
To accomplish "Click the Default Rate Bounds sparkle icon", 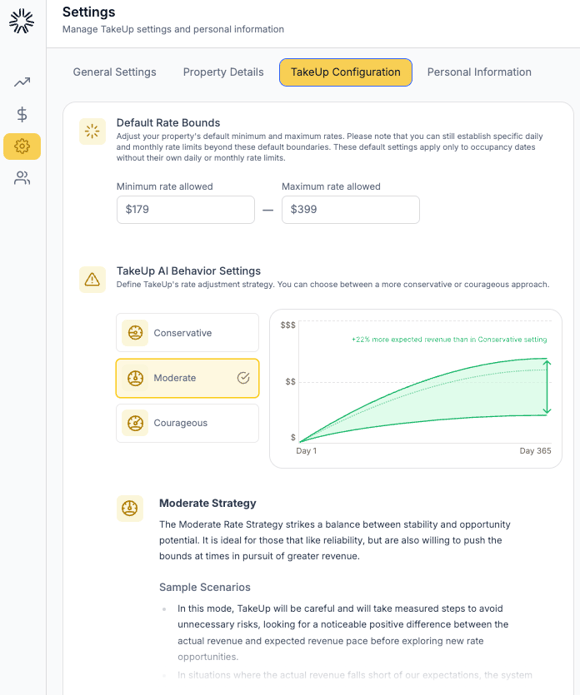I will [92, 131].
